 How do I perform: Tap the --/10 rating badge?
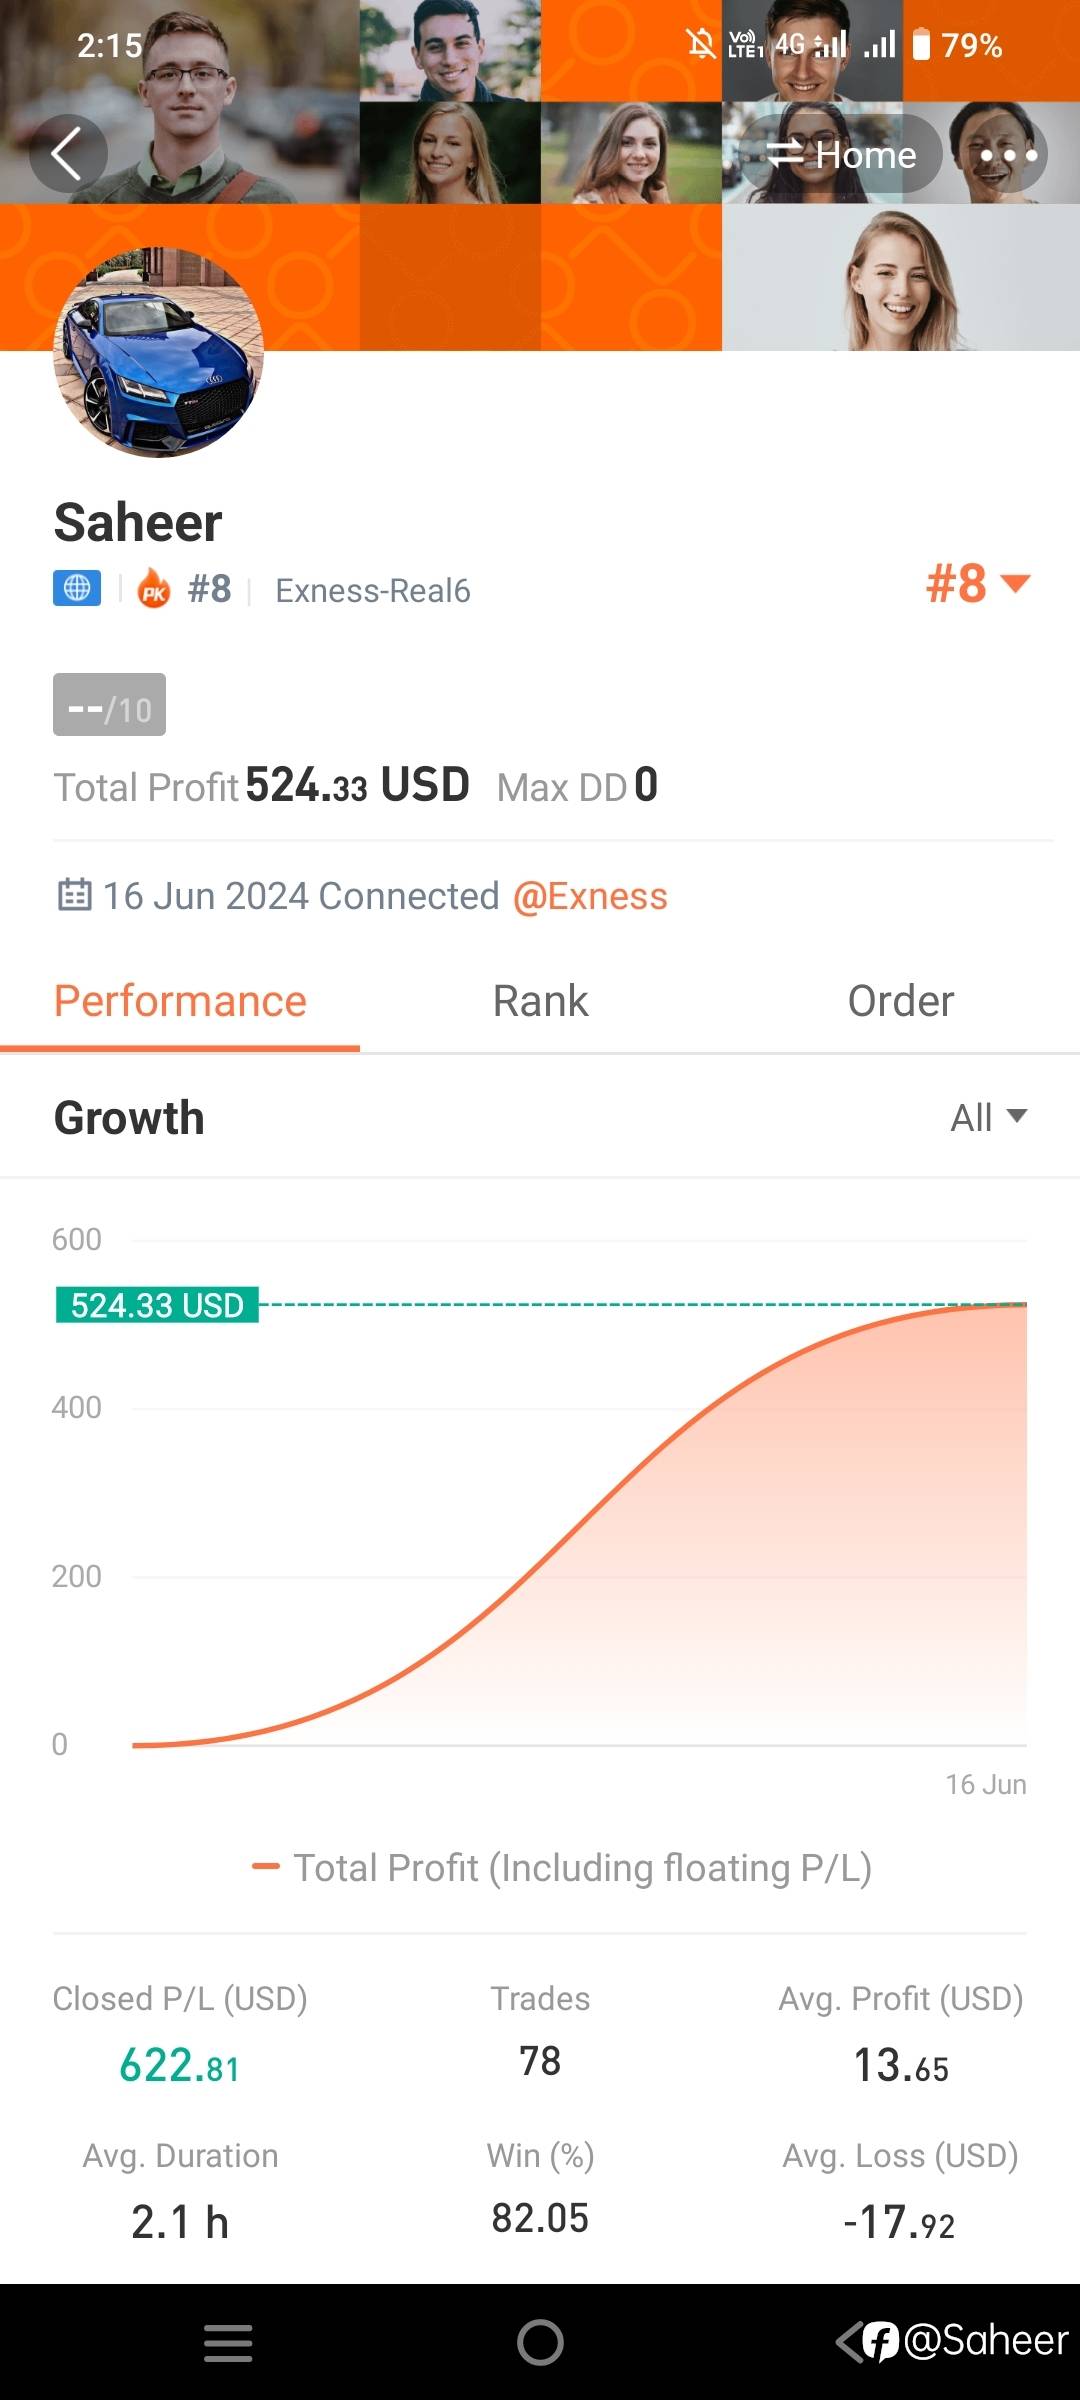[110, 706]
